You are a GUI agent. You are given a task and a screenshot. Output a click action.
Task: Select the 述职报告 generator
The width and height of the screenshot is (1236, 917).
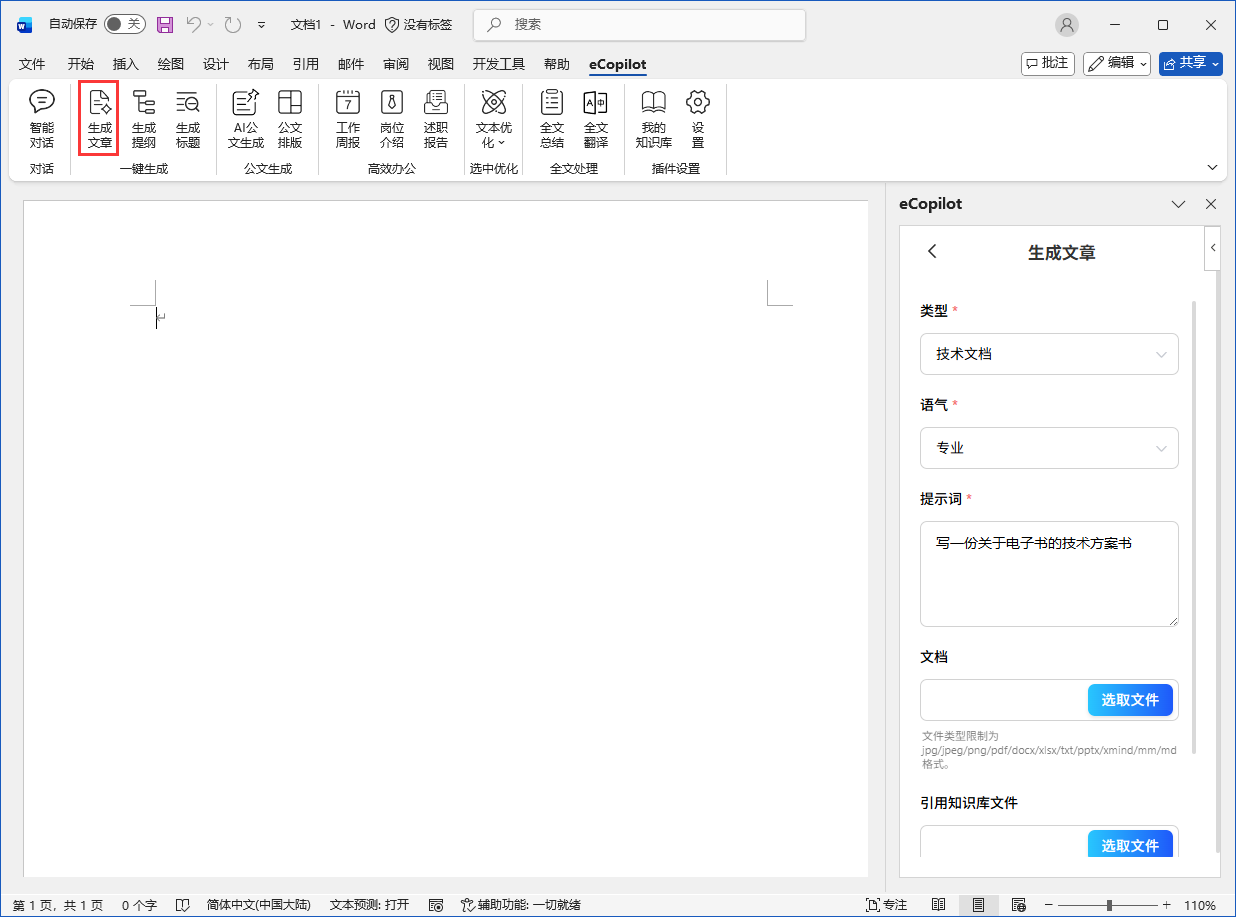pyautogui.click(x=435, y=118)
